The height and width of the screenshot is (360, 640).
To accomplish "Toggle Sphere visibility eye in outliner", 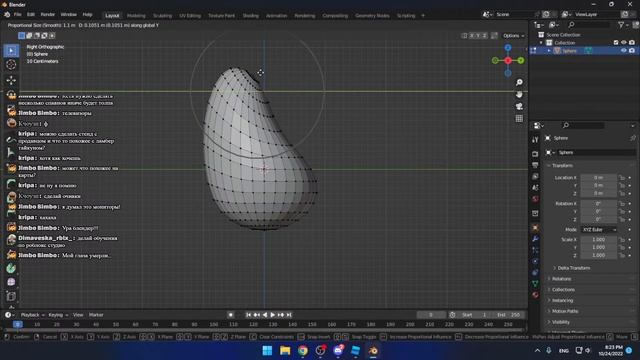I will click(x=623, y=51).
